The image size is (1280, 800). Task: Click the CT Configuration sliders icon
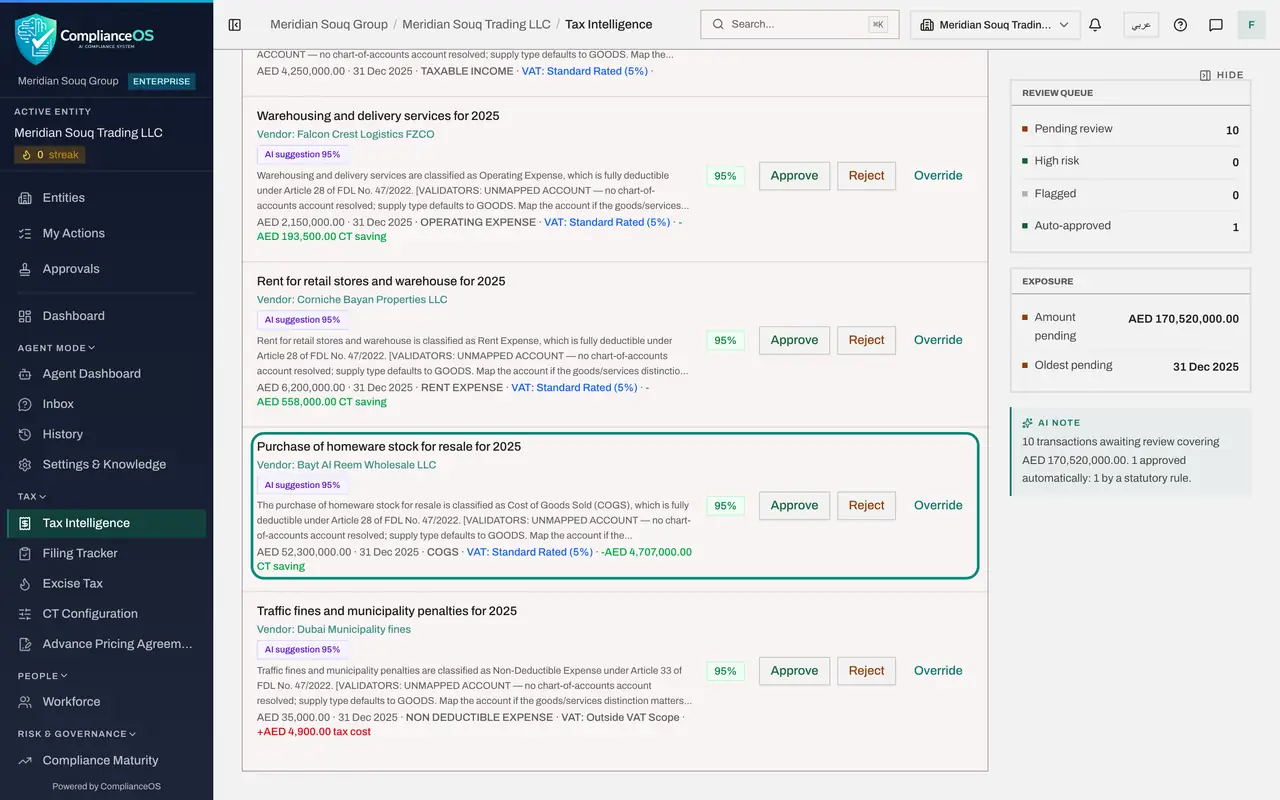(x=25, y=614)
